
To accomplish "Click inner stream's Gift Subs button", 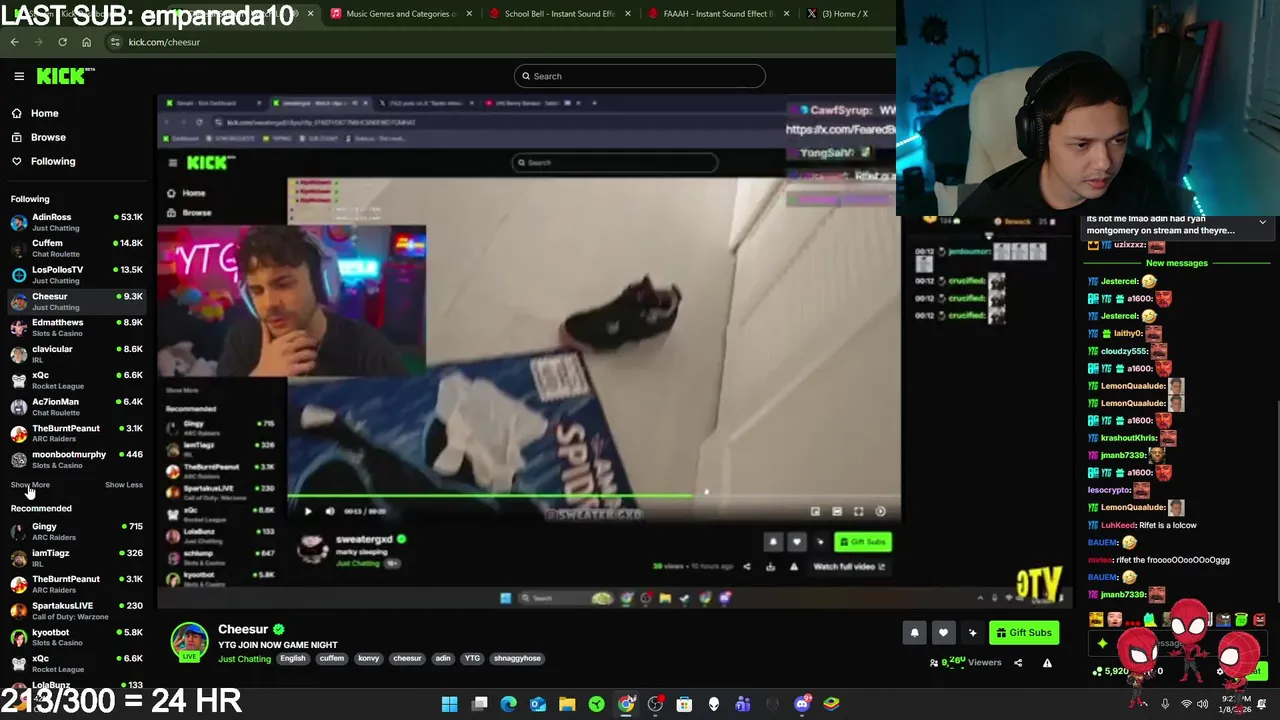I will point(862,542).
